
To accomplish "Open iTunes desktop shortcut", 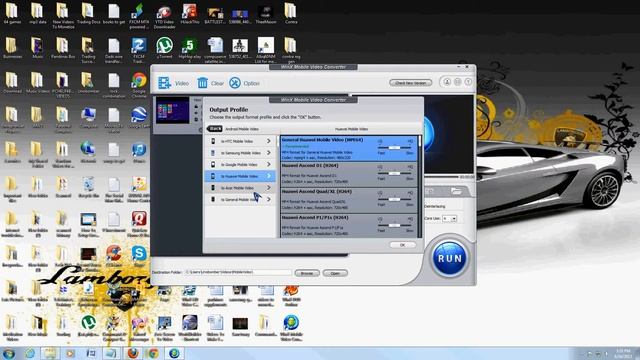I will click(x=139, y=153).
